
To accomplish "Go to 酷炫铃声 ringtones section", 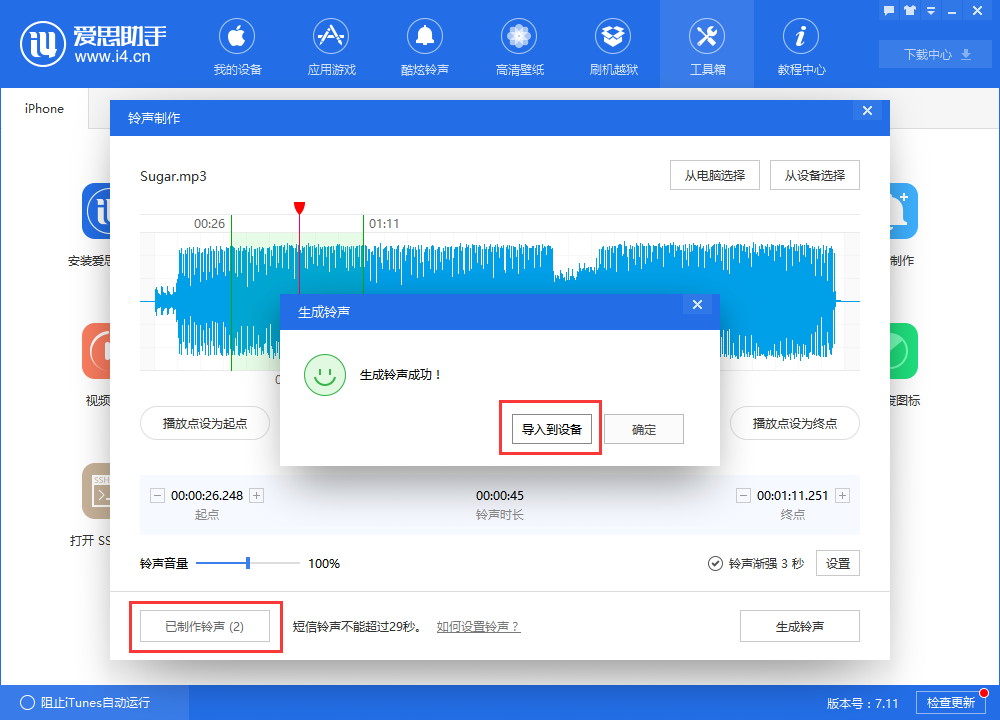I will pyautogui.click(x=425, y=47).
